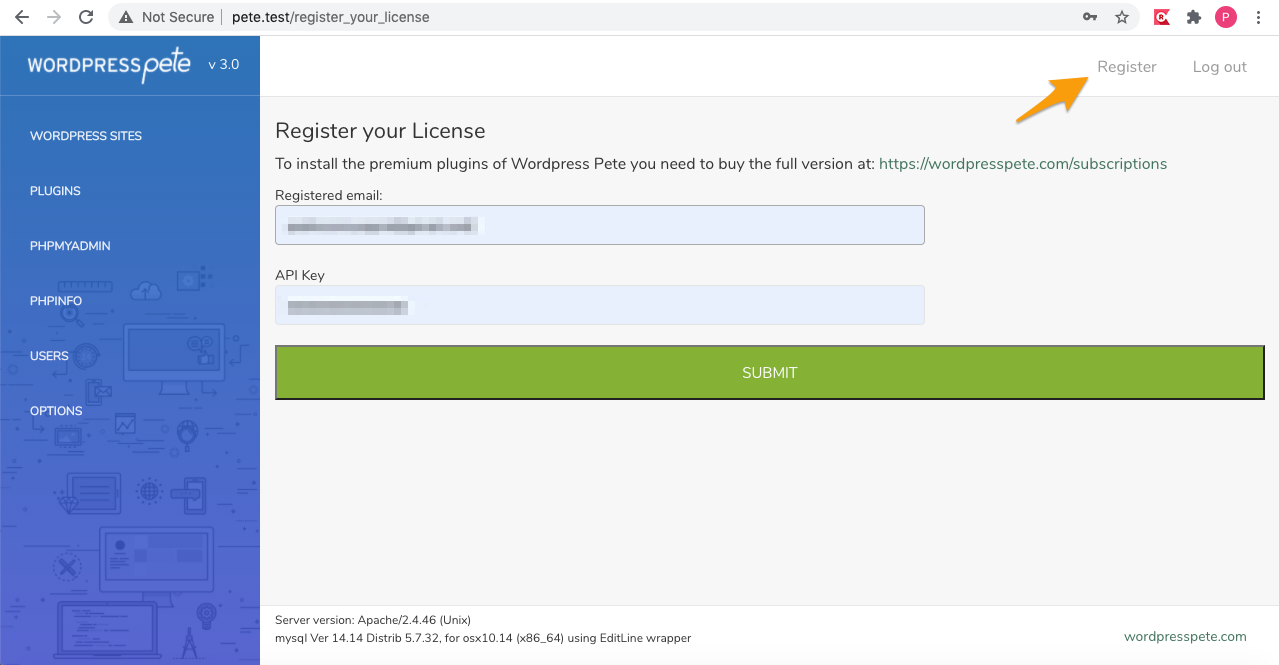Select PHPINFO in the sidebar
Image resolution: width=1279 pixels, height=665 pixels.
56,301
